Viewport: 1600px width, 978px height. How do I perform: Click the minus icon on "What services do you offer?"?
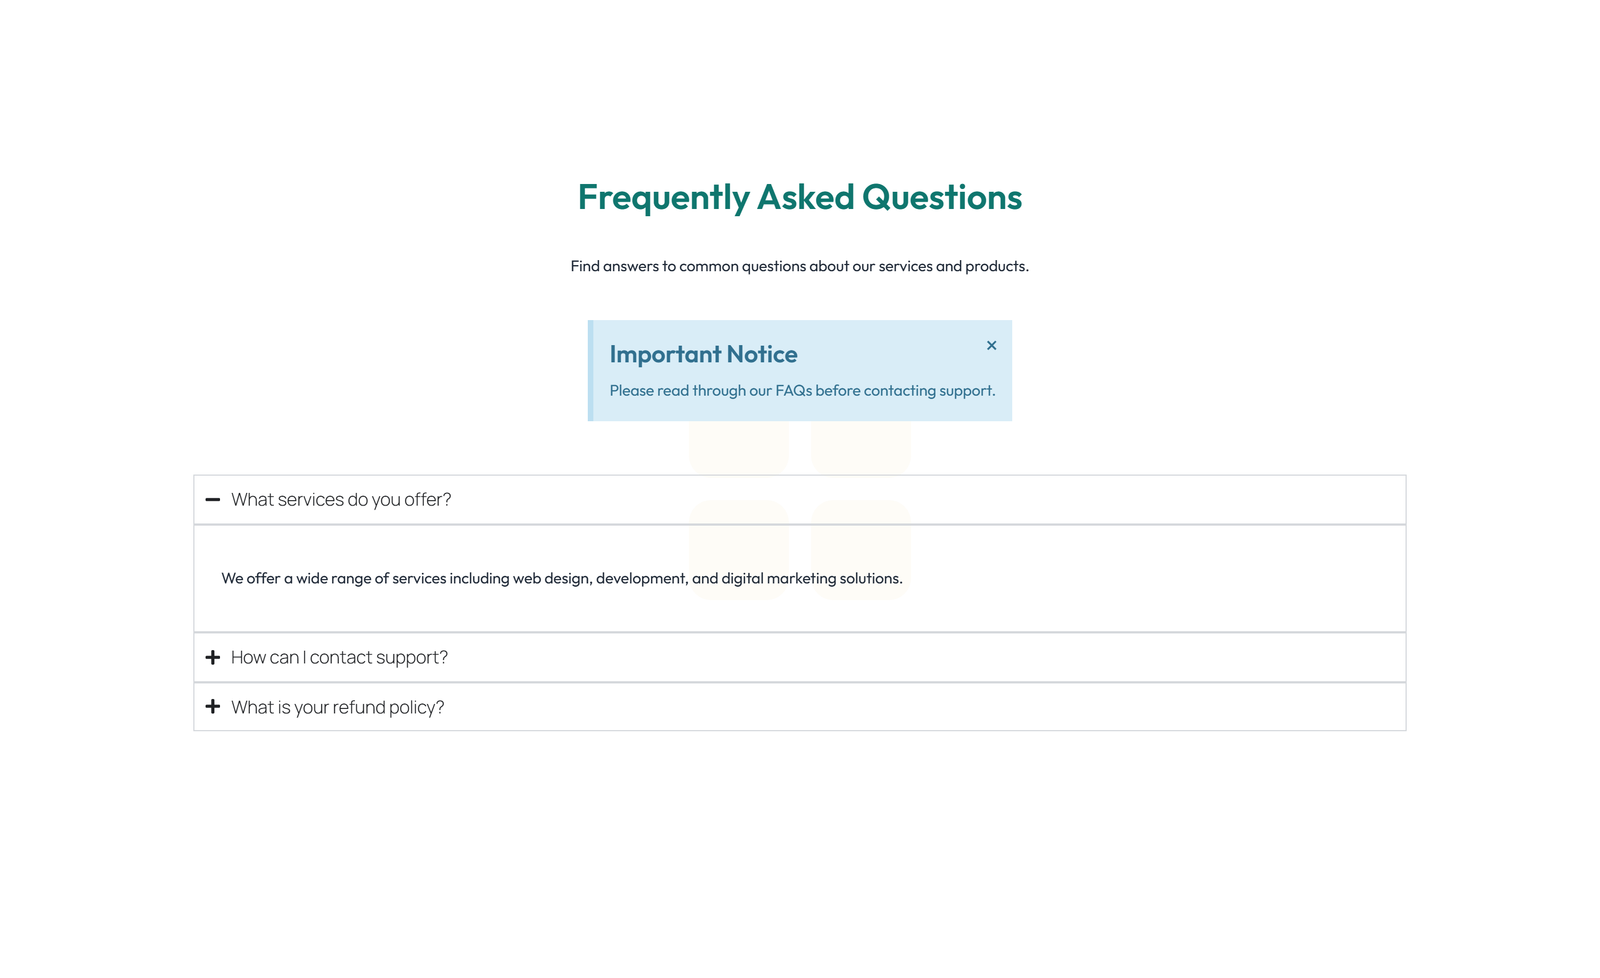pyautogui.click(x=212, y=499)
